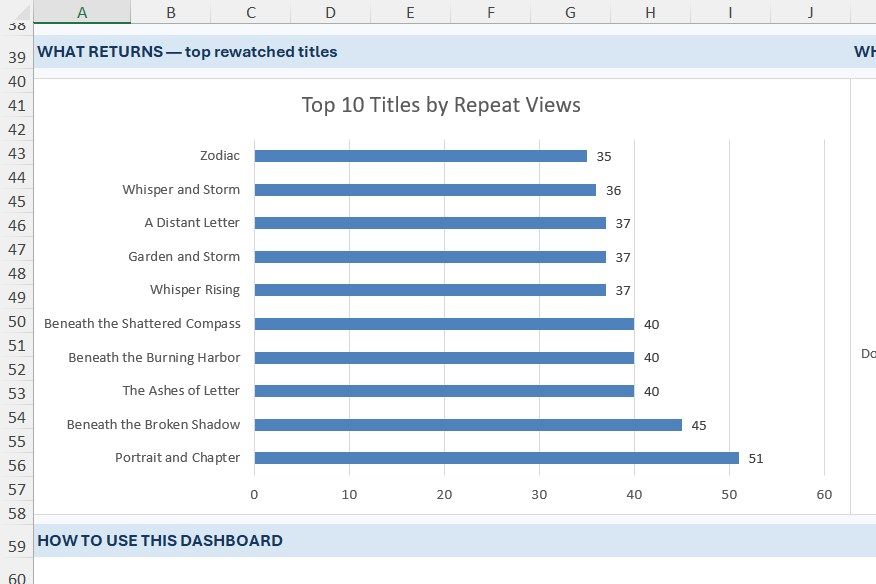This screenshot has height=584, width=876.
Task: Select column D header
Action: (331, 12)
